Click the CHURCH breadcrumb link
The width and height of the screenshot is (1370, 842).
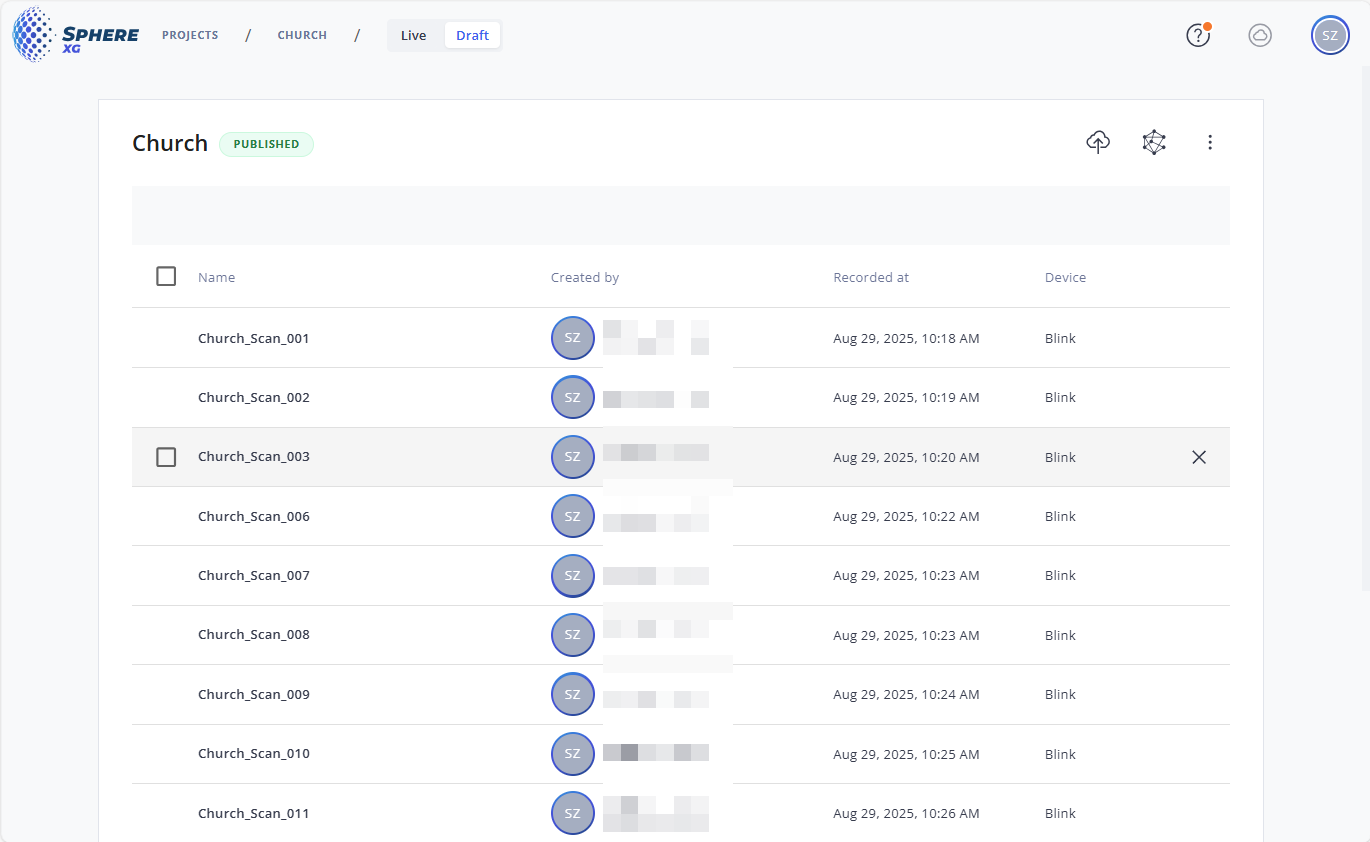pos(302,35)
